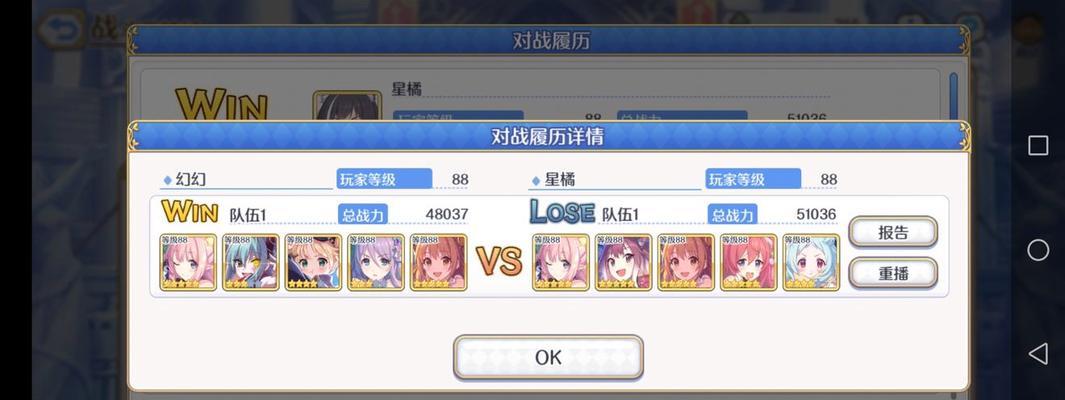Select winner's fourth lavender-haired character icon
The image size is (1065, 400).
pos(376,262)
